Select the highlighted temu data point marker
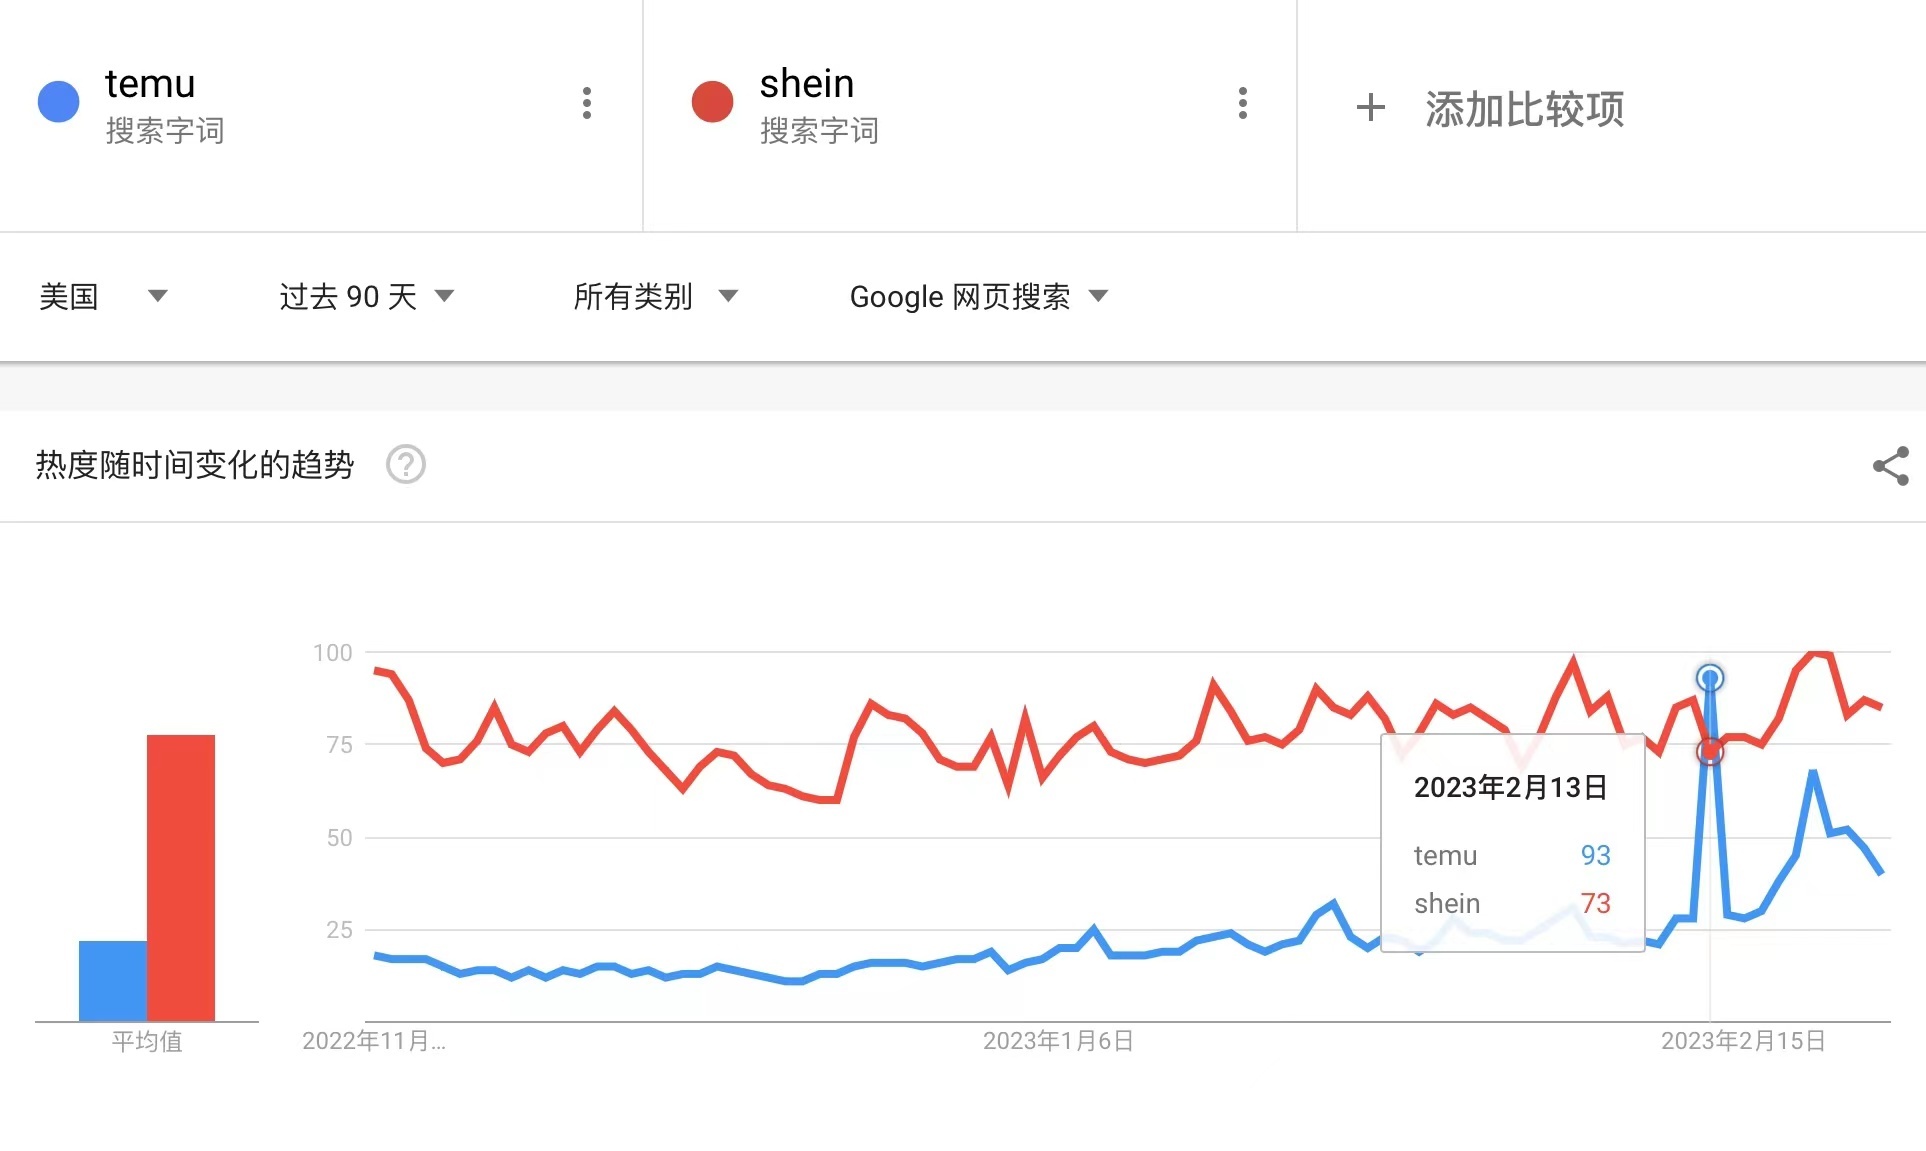1926x1151 pixels. pos(1710,677)
